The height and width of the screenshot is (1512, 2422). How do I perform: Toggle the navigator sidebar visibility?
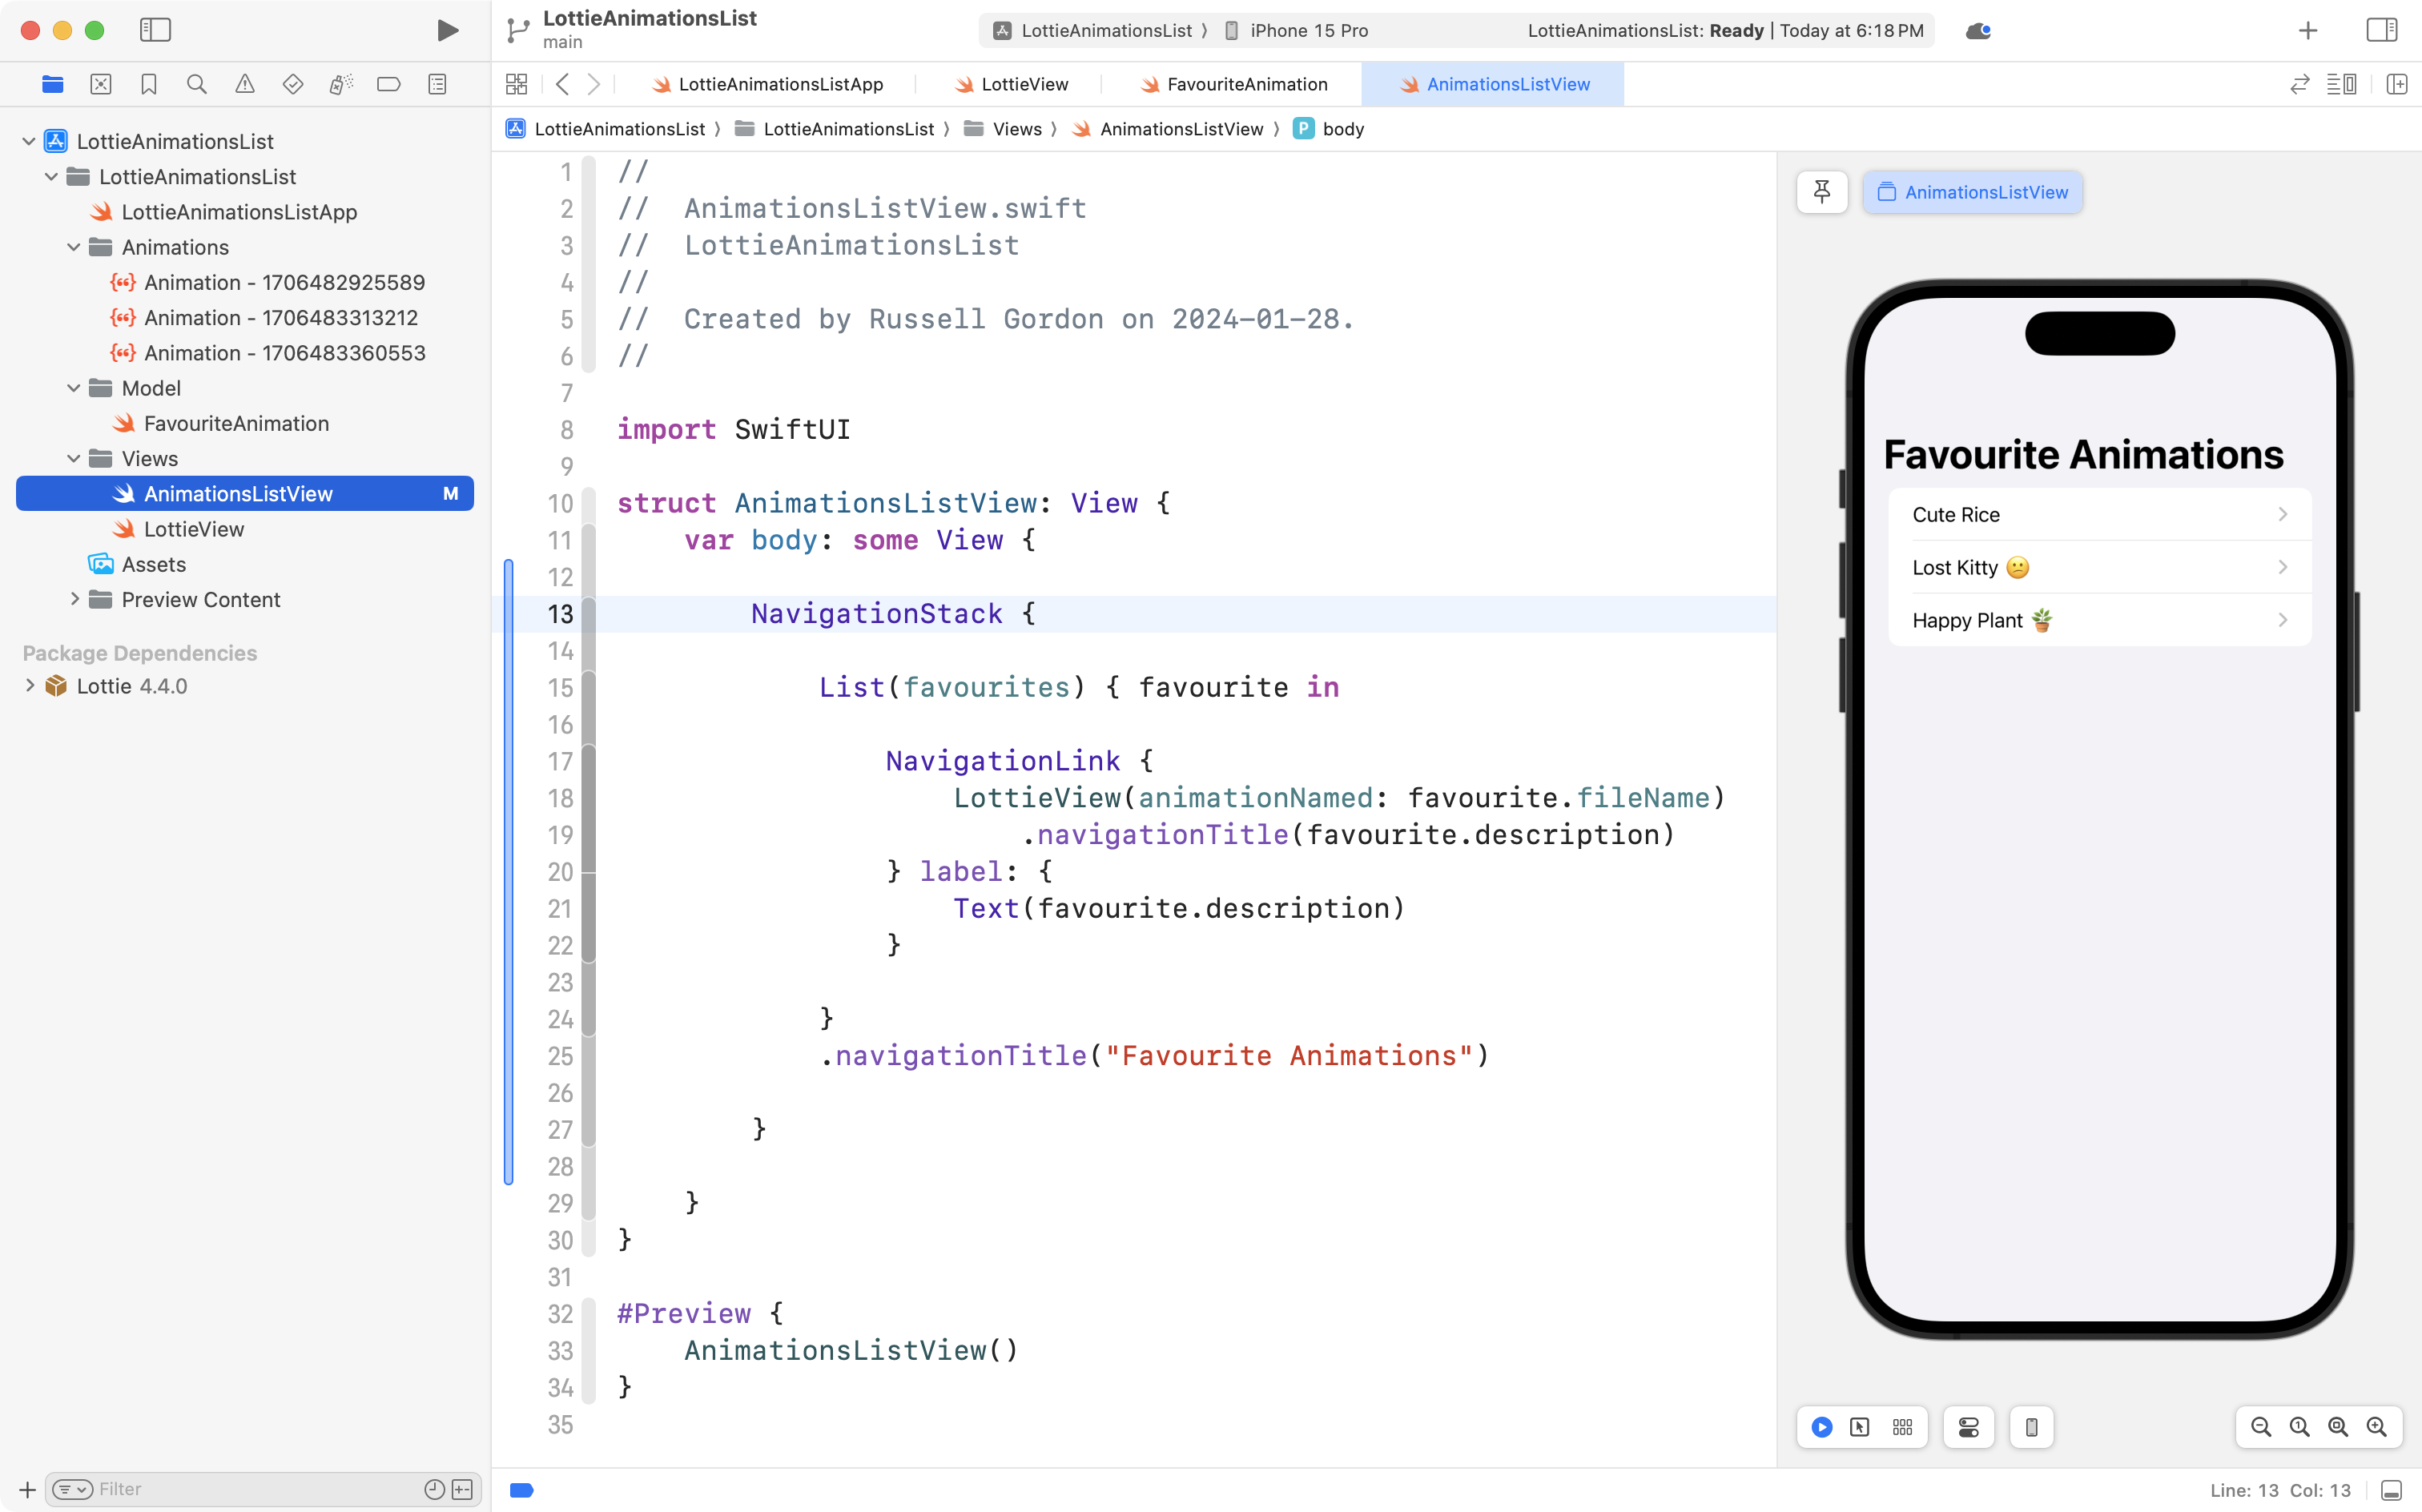tap(155, 30)
